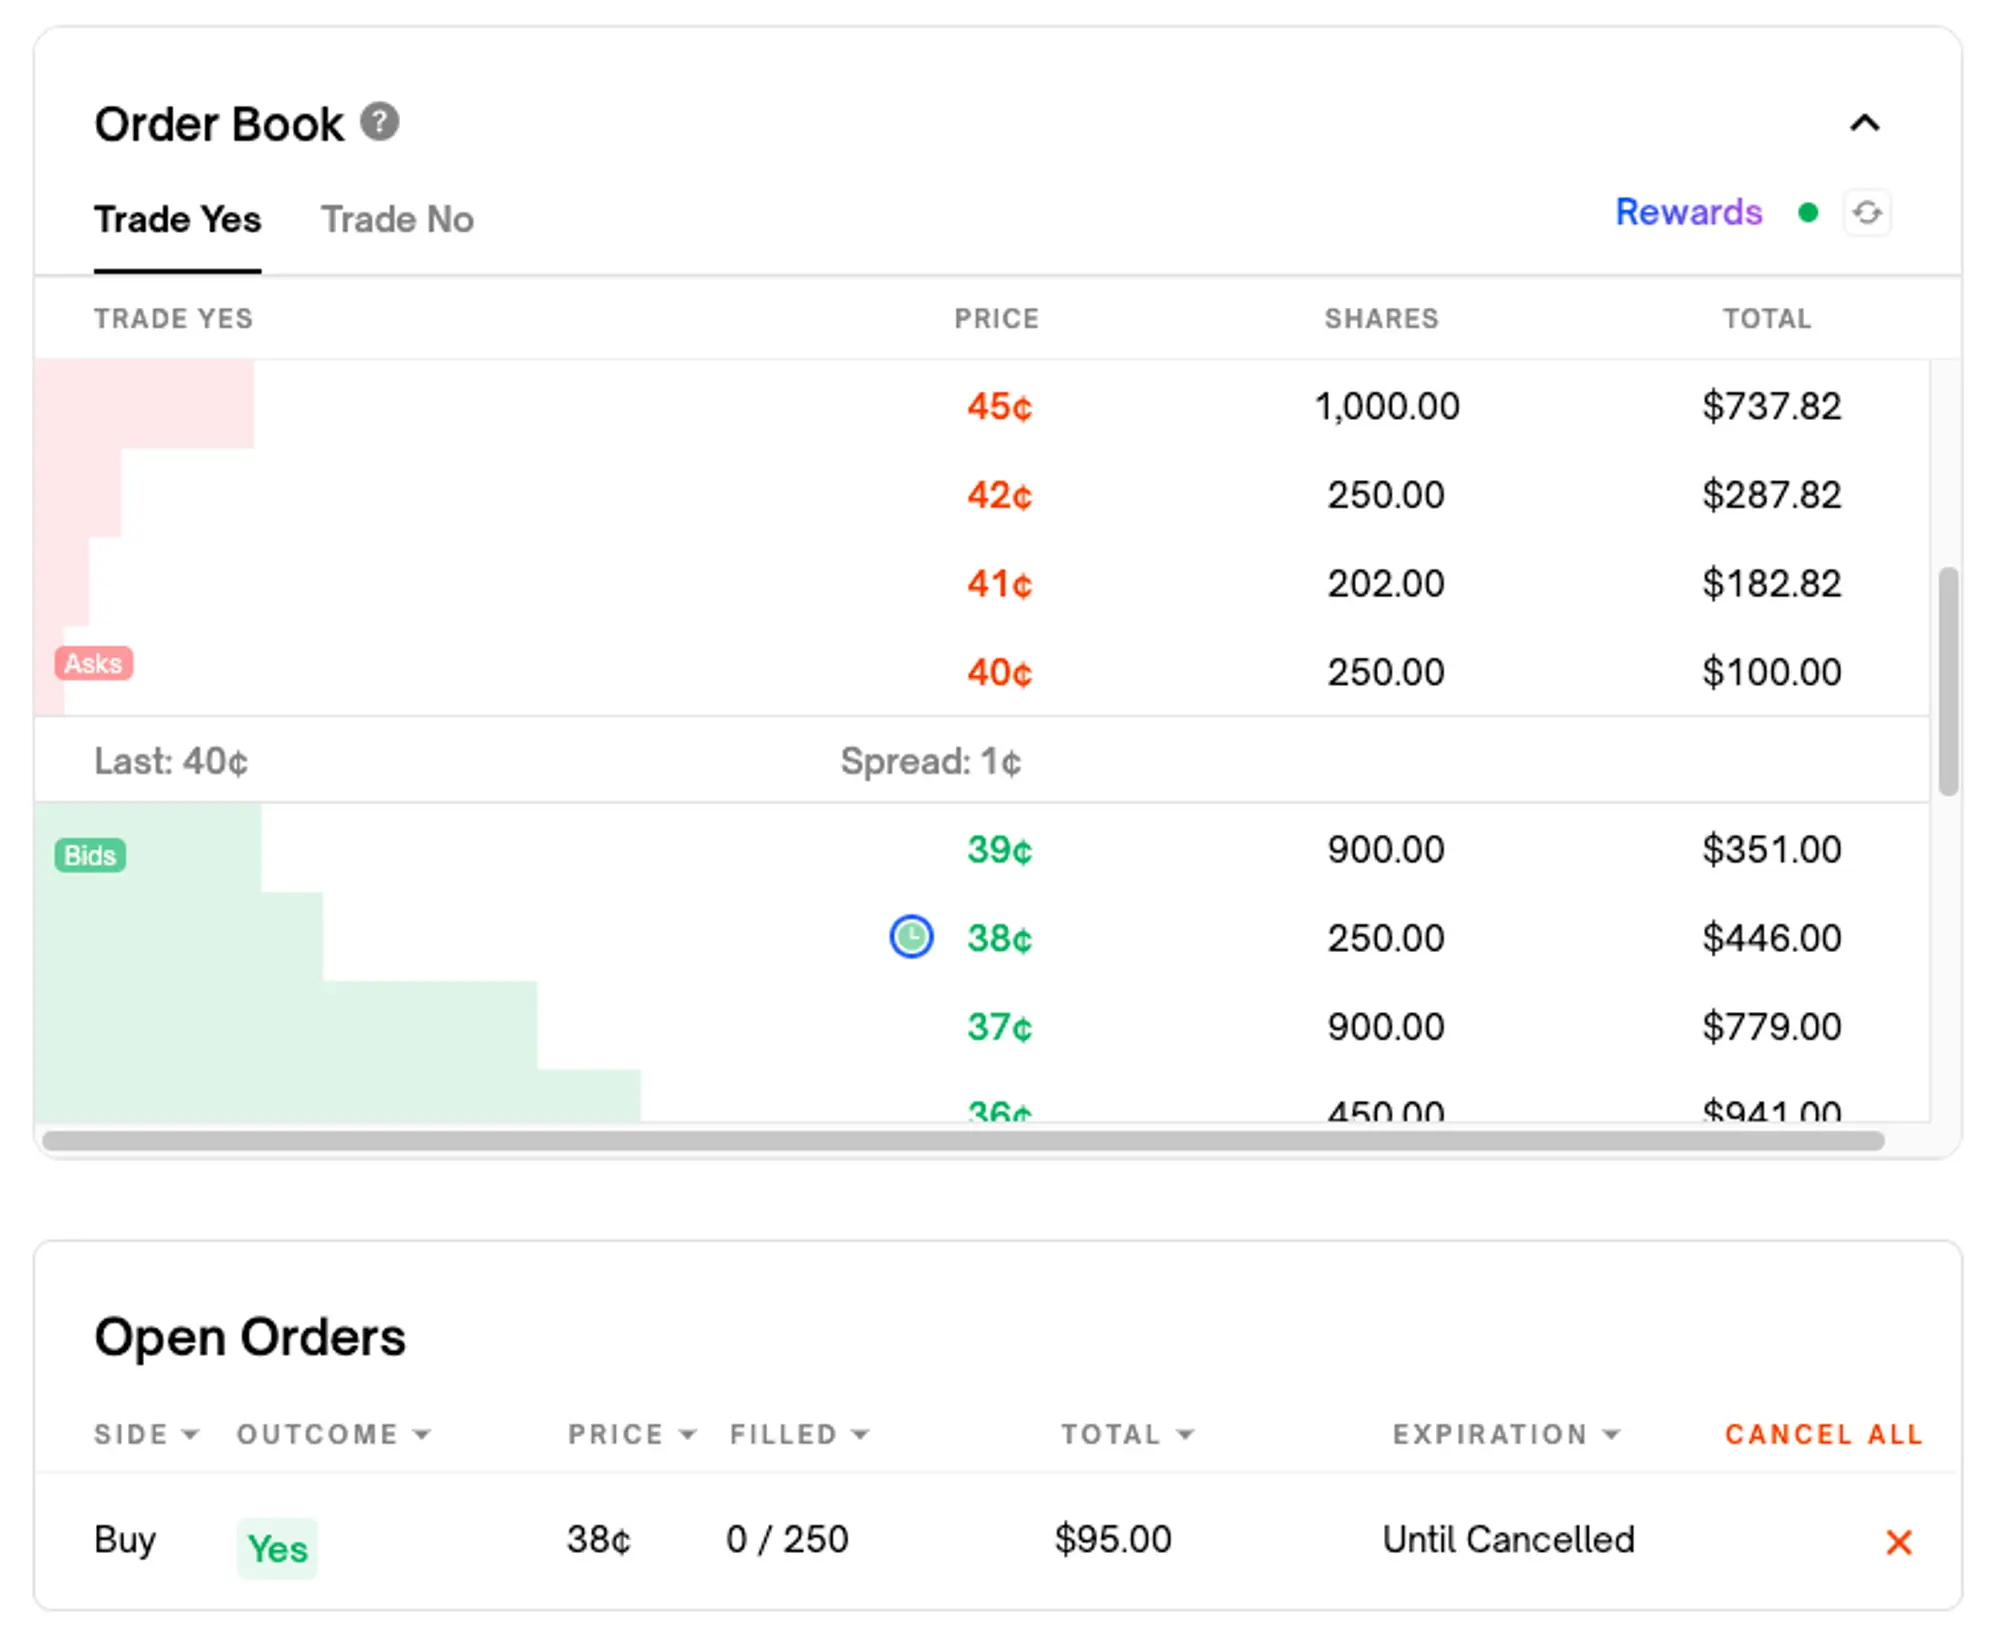This screenshot has height=1631, width=2000.
Task: Open the Rewards link
Action: [1688, 212]
